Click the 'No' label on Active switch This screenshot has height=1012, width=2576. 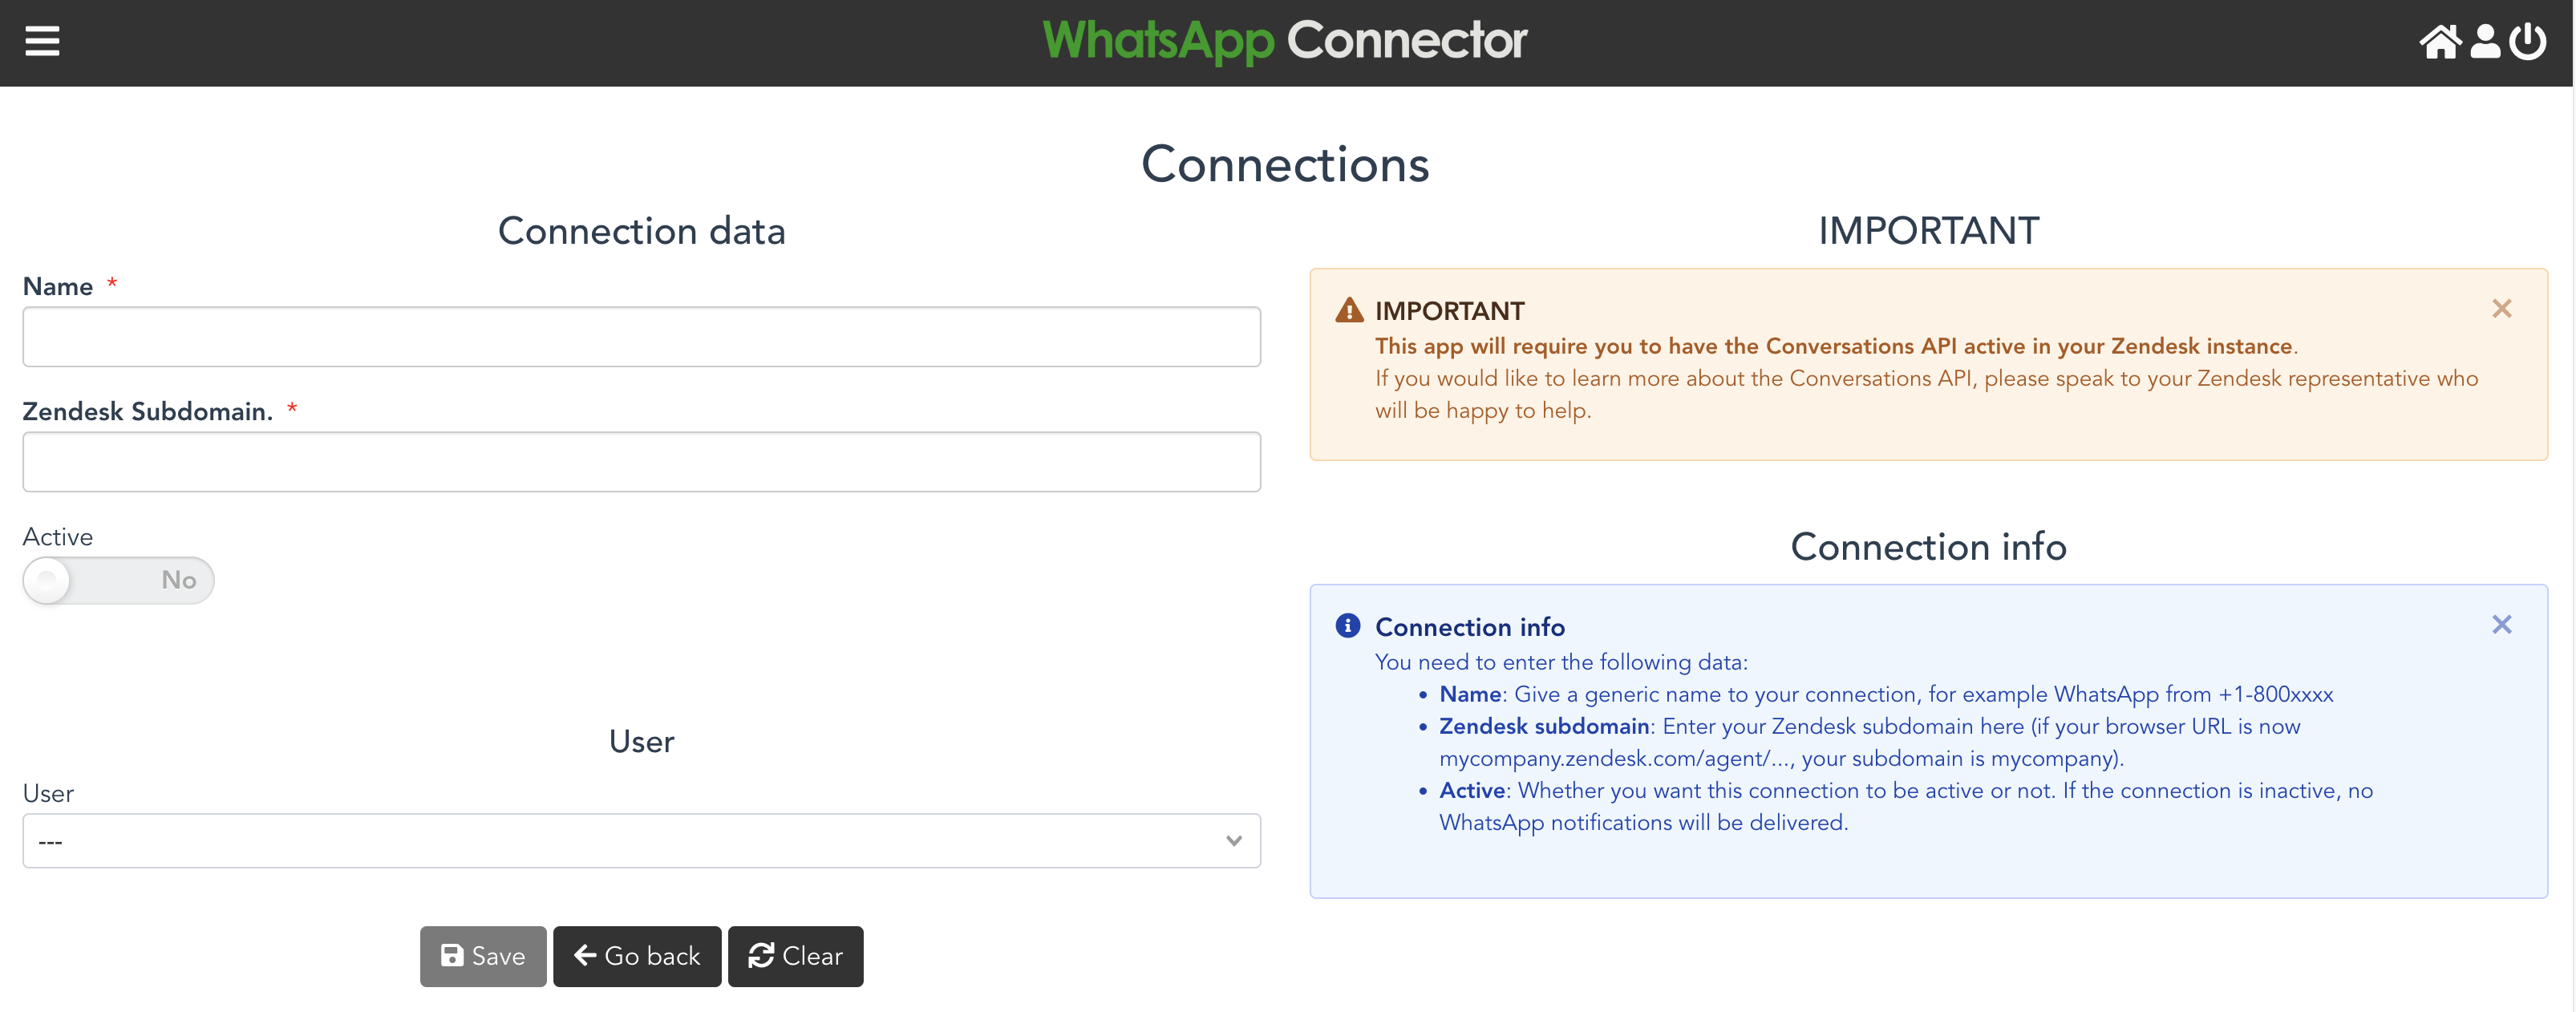point(178,580)
